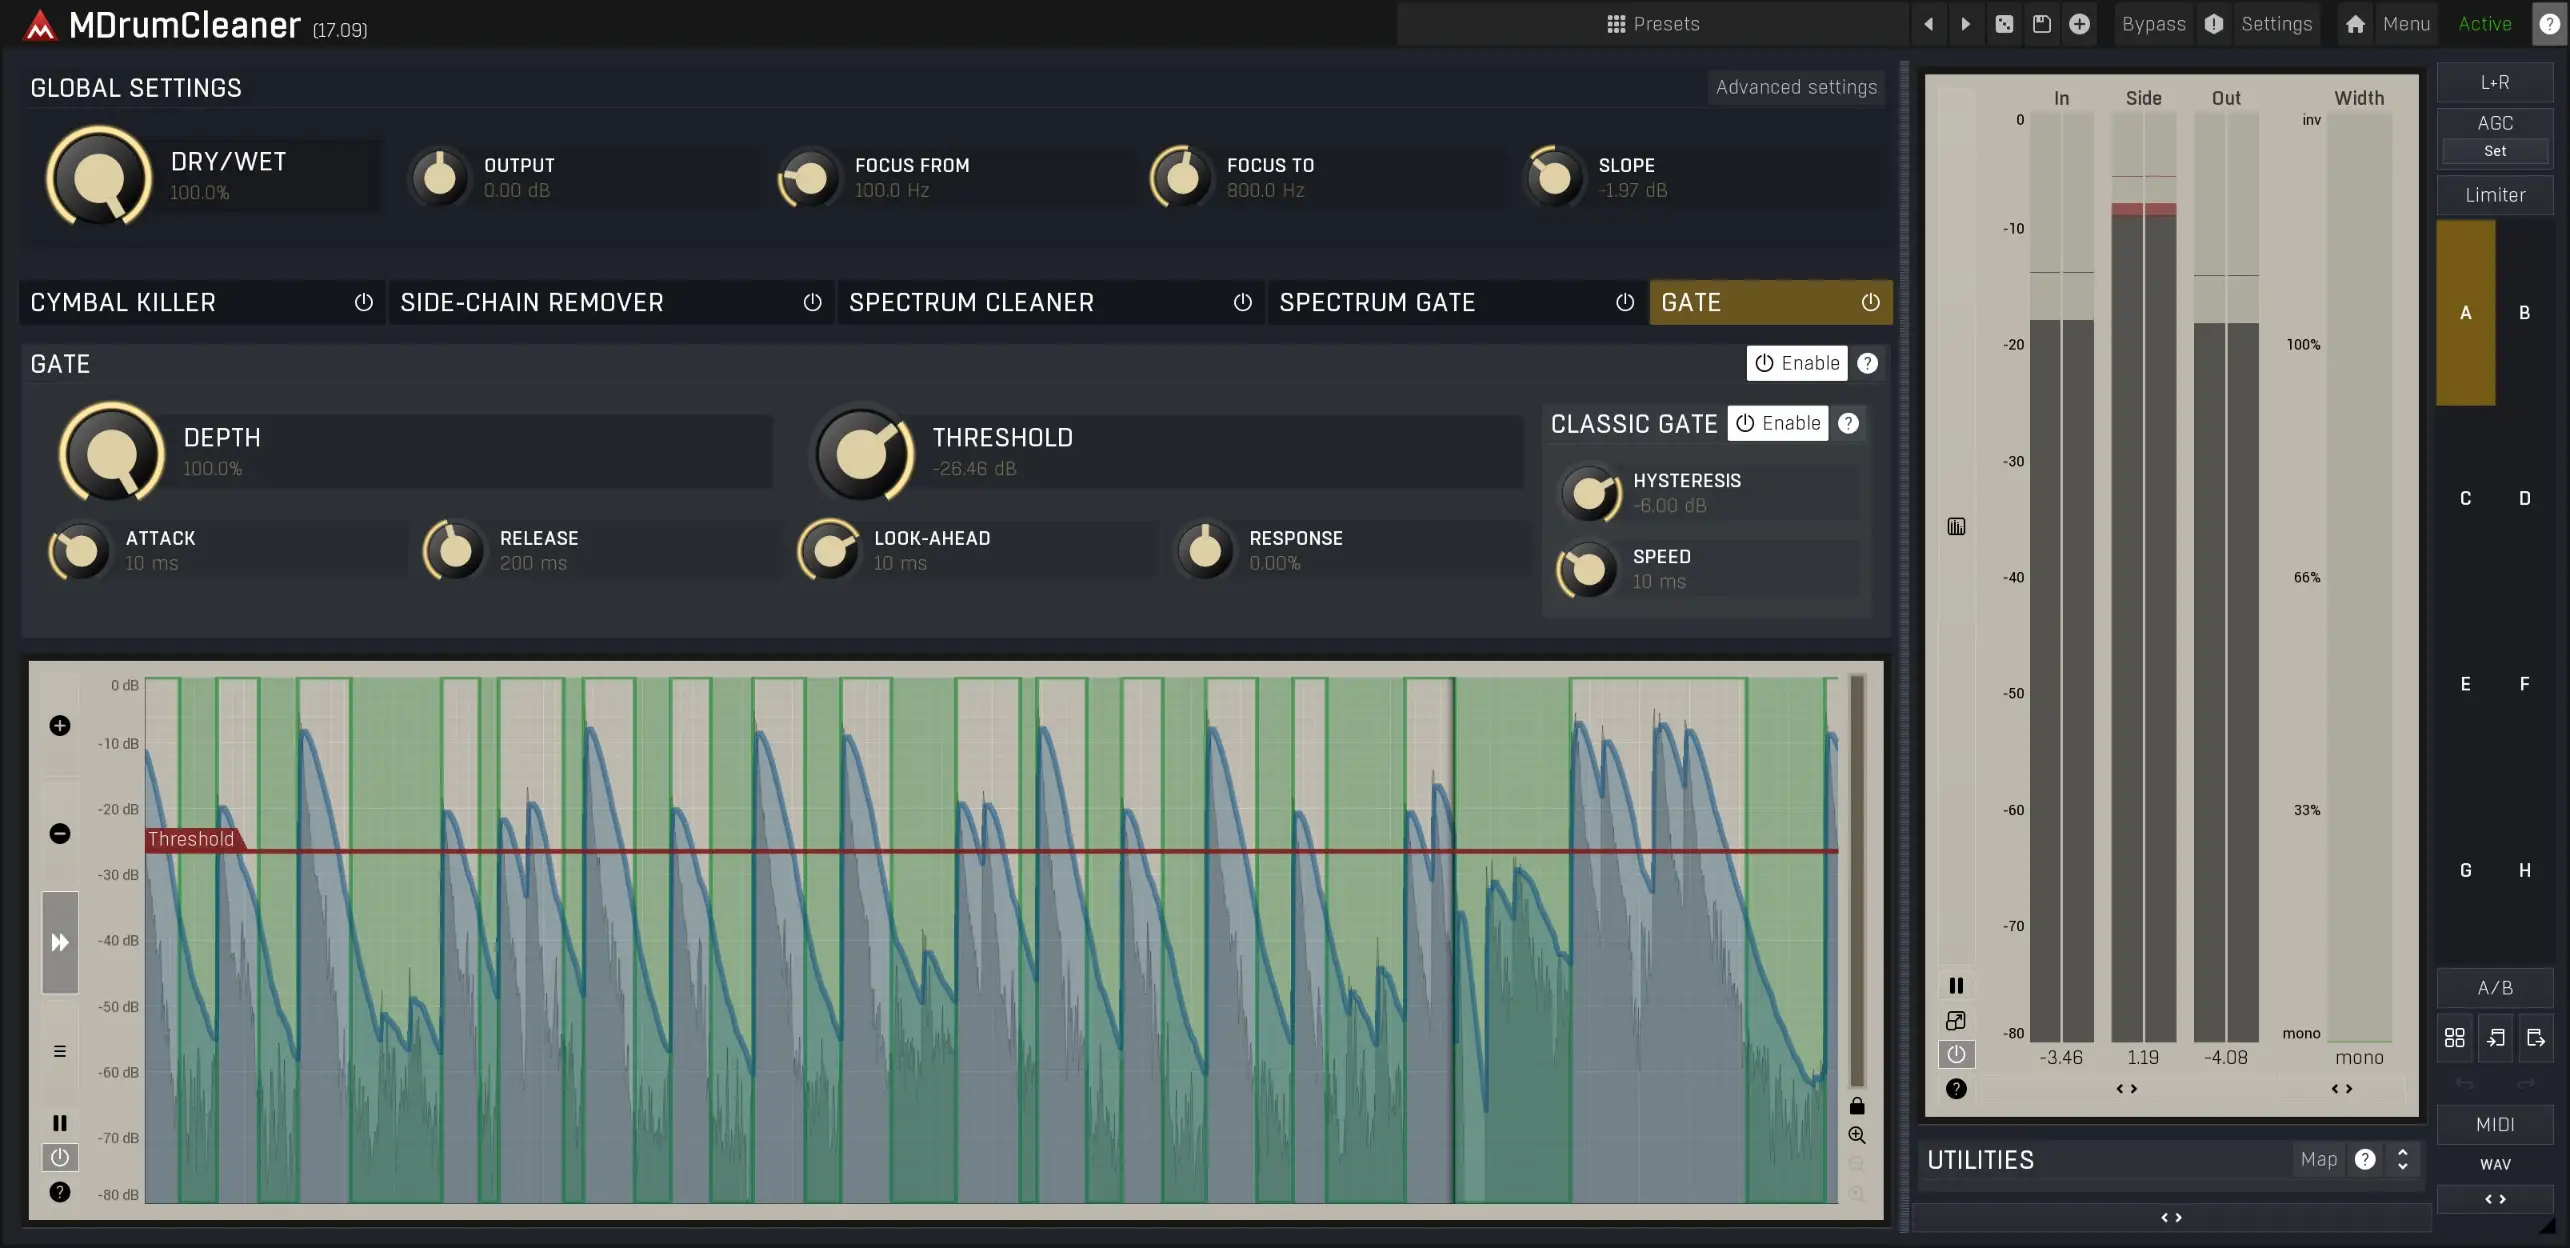Pause the gate graph display
Viewport: 2570px width, 1248px height.
pyautogui.click(x=60, y=1123)
